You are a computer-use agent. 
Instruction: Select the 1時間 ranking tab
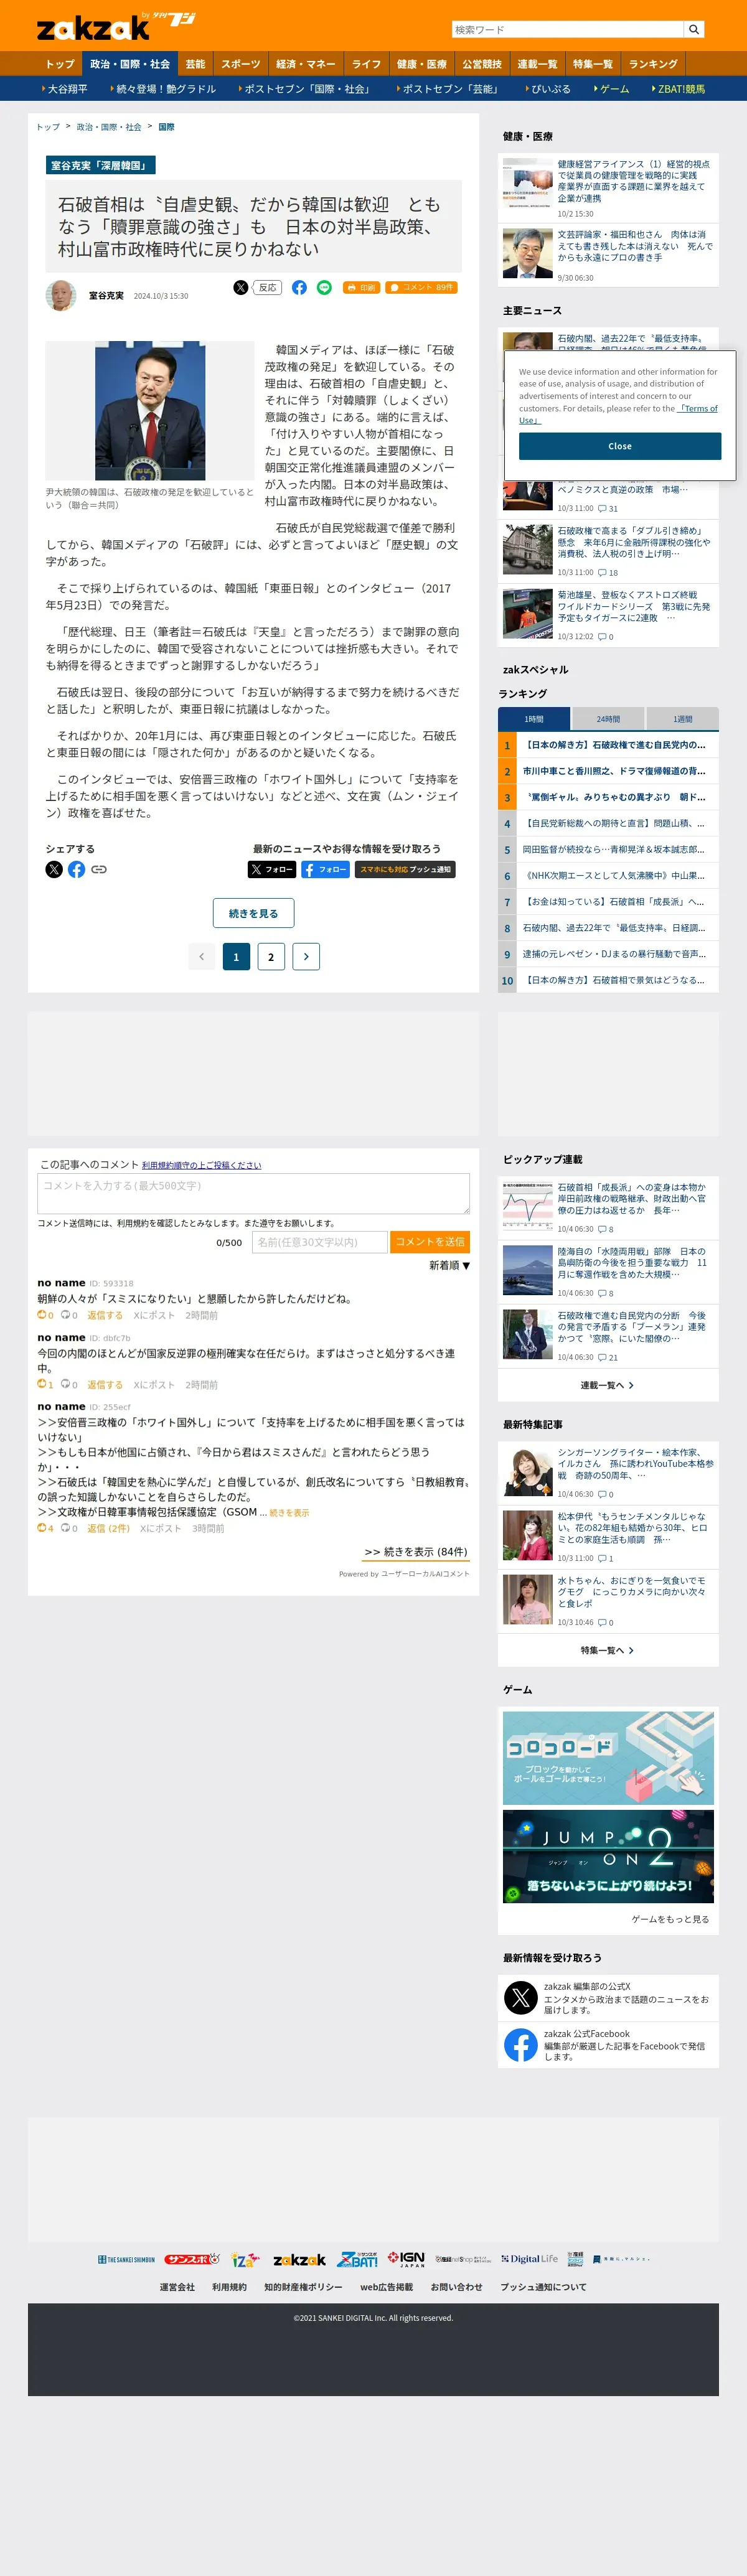pyautogui.click(x=534, y=718)
